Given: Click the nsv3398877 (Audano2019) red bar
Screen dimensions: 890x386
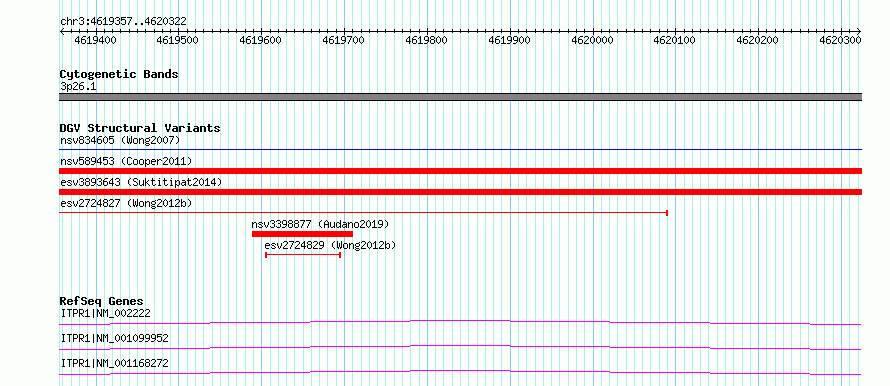Looking at the screenshot, I should (x=303, y=234).
